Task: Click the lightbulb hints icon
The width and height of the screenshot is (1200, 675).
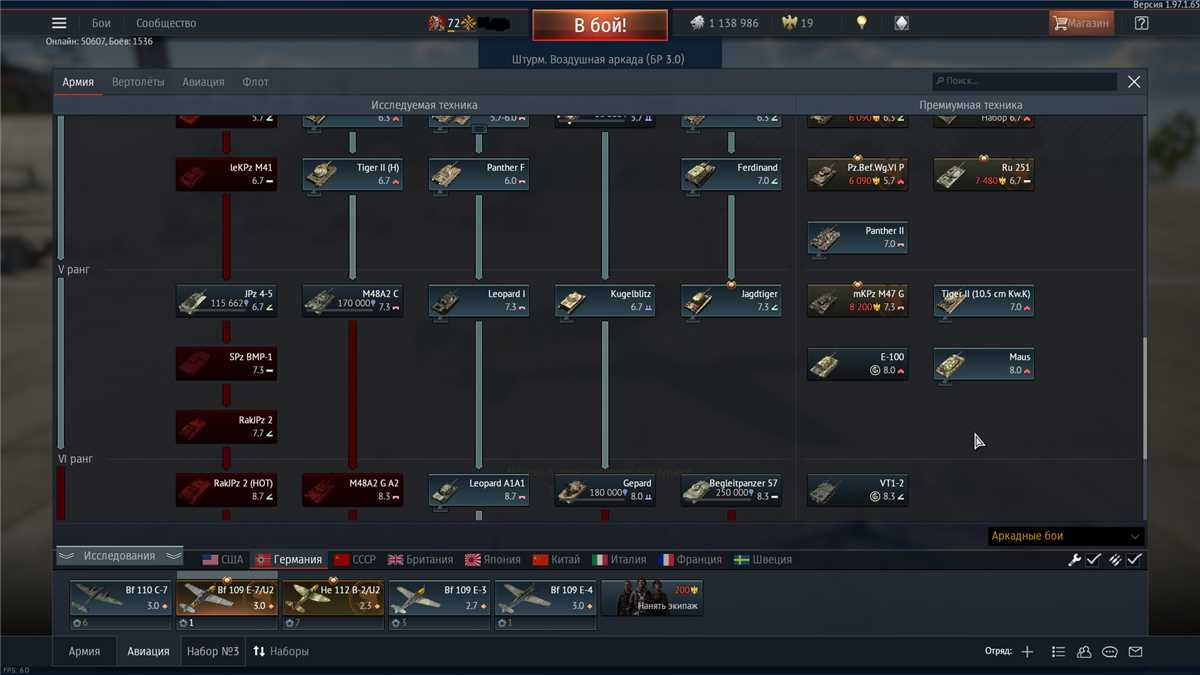Action: click(862, 23)
